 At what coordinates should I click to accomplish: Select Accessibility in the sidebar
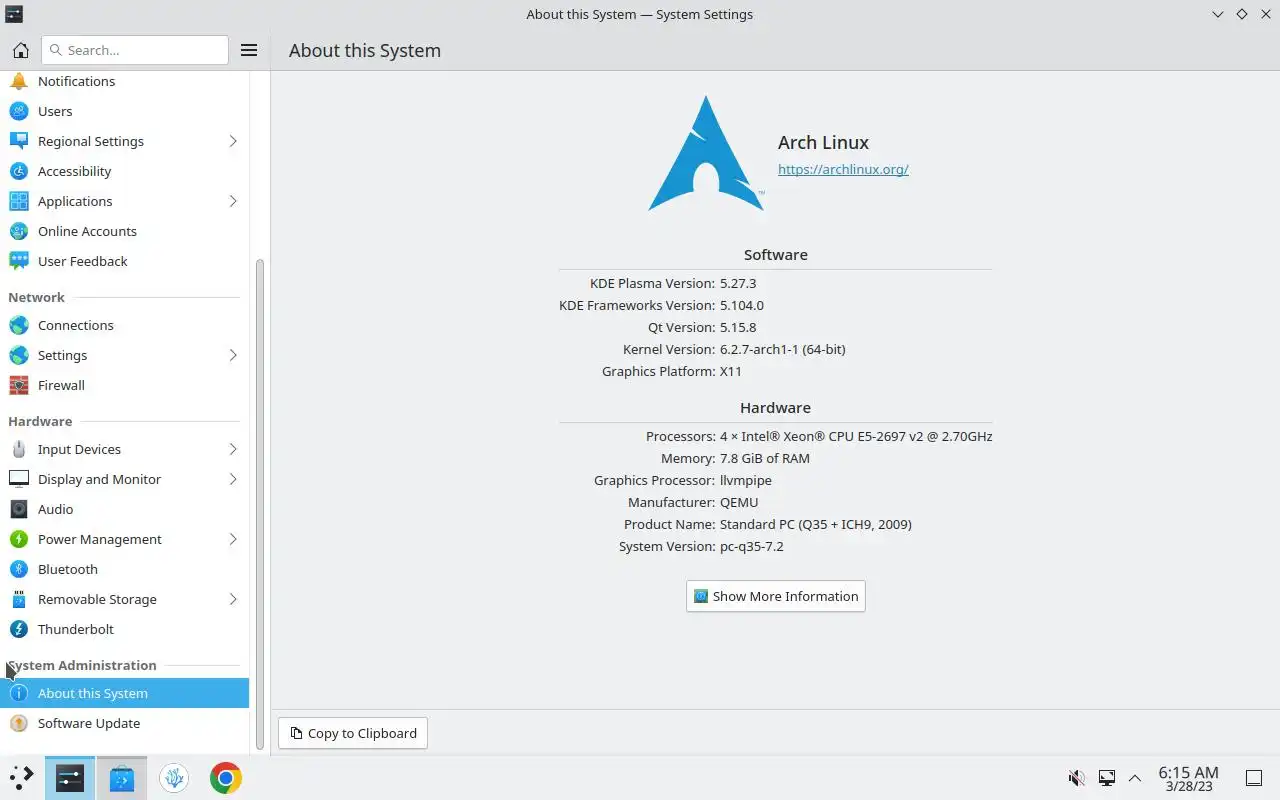pos(124,171)
